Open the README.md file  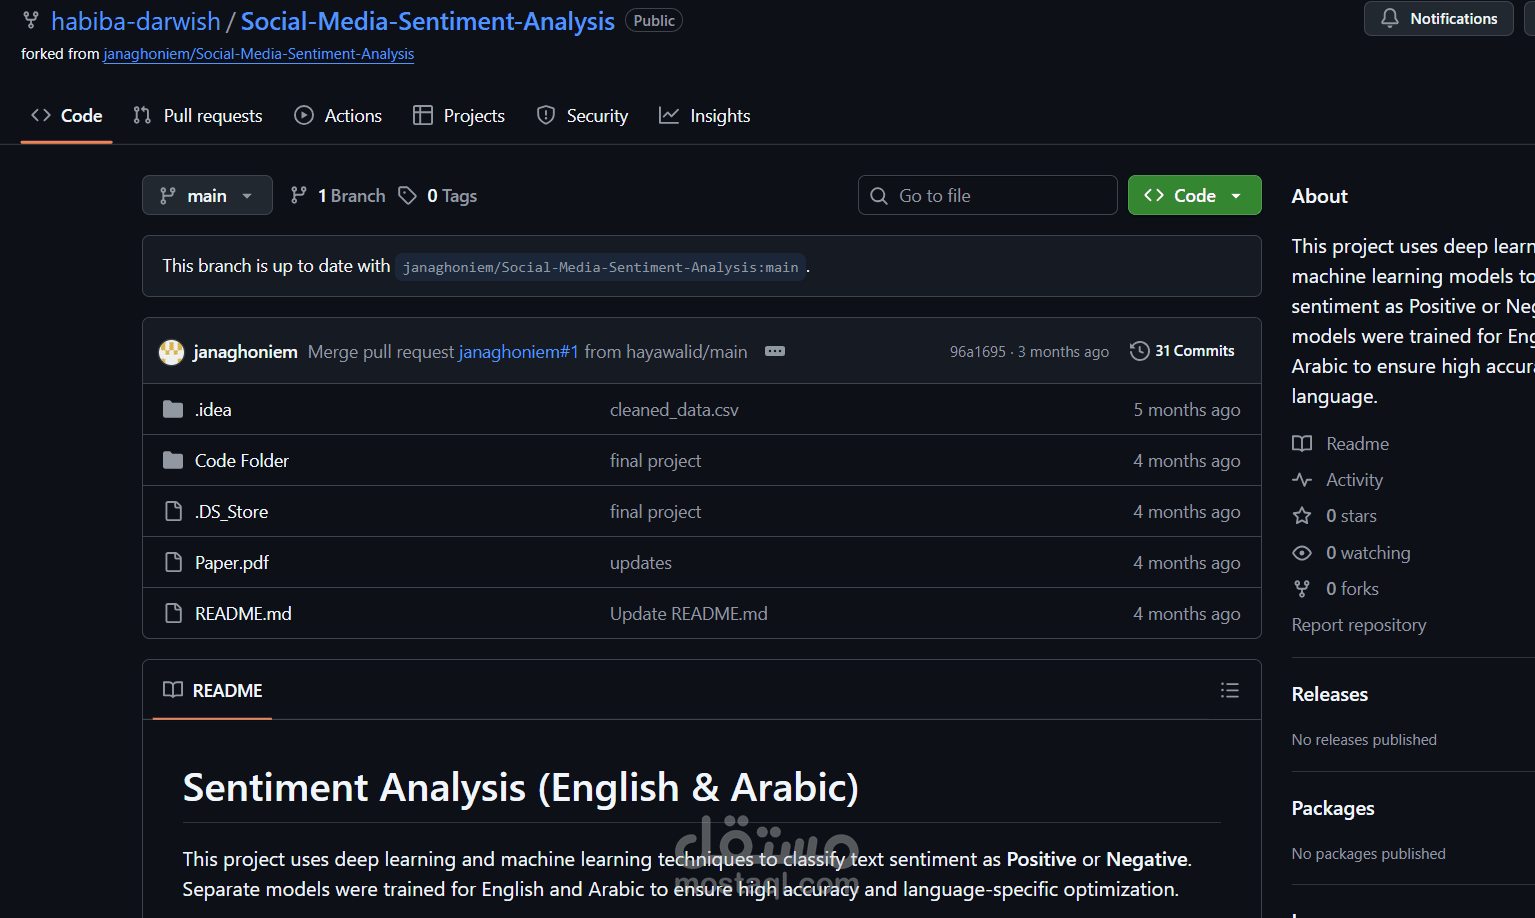(x=243, y=614)
